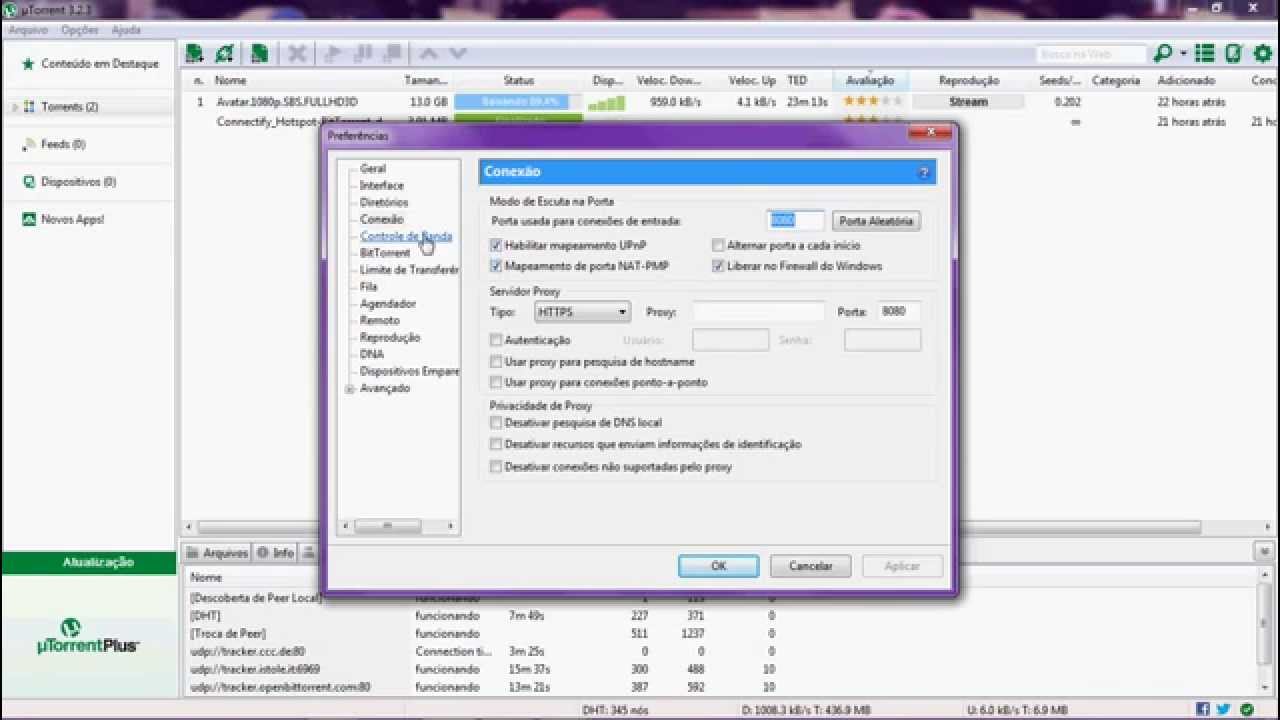Select Agendador in preferences tree
The width and height of the screenshot is (1280, 720).
(388, 304)
